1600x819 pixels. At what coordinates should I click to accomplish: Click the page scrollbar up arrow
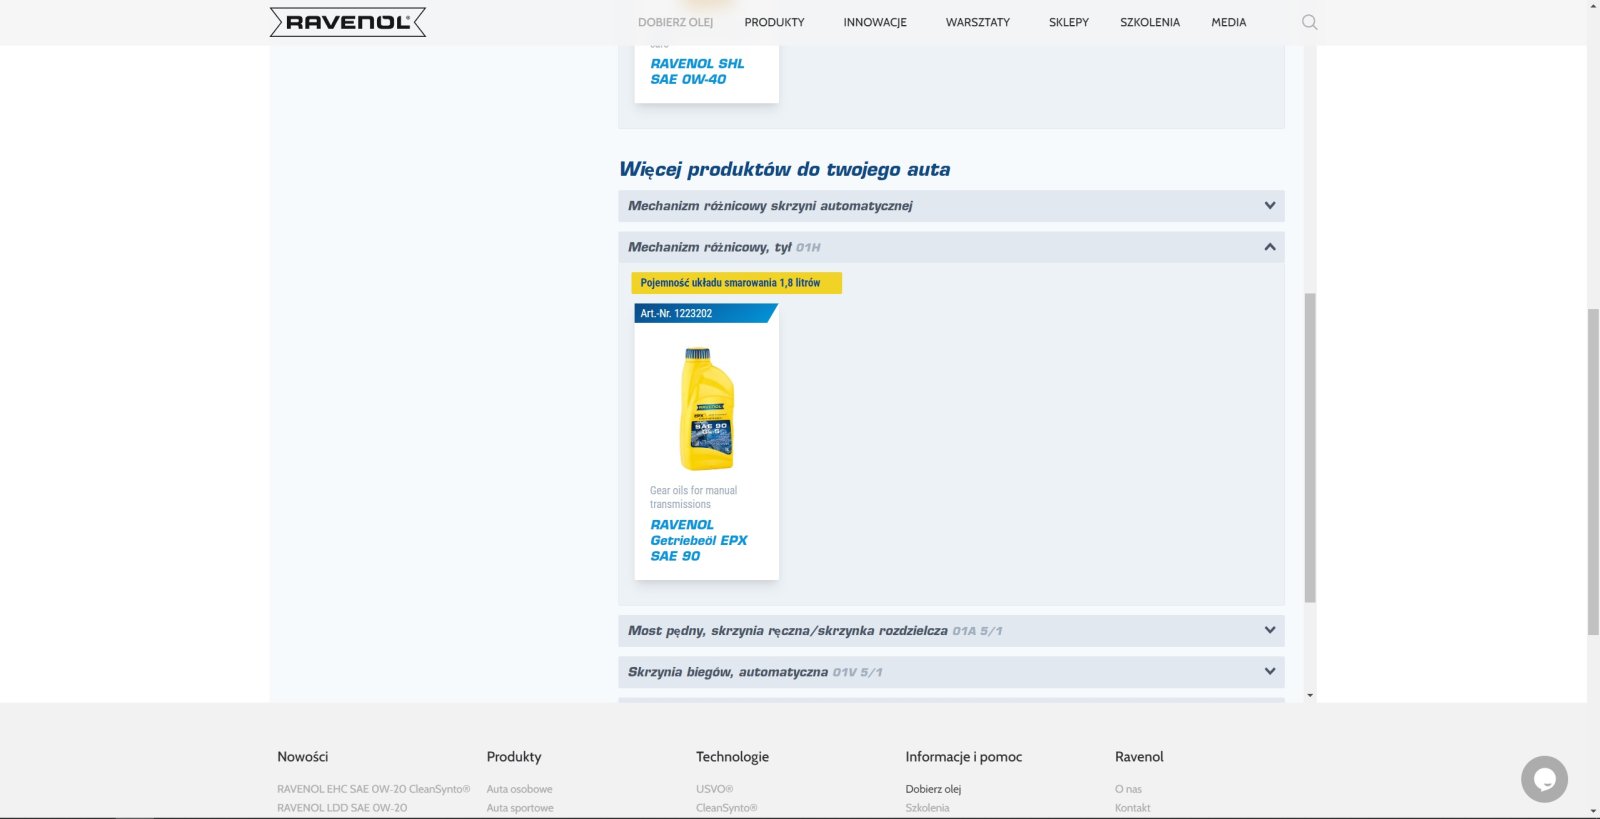point(1593,6)
